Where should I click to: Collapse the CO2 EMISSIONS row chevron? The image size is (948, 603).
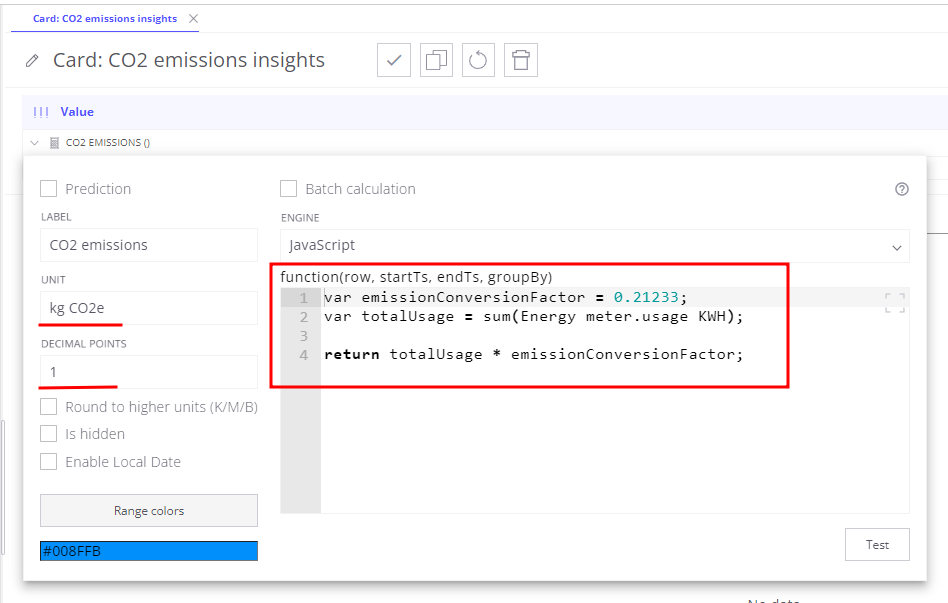click(35, 143)
